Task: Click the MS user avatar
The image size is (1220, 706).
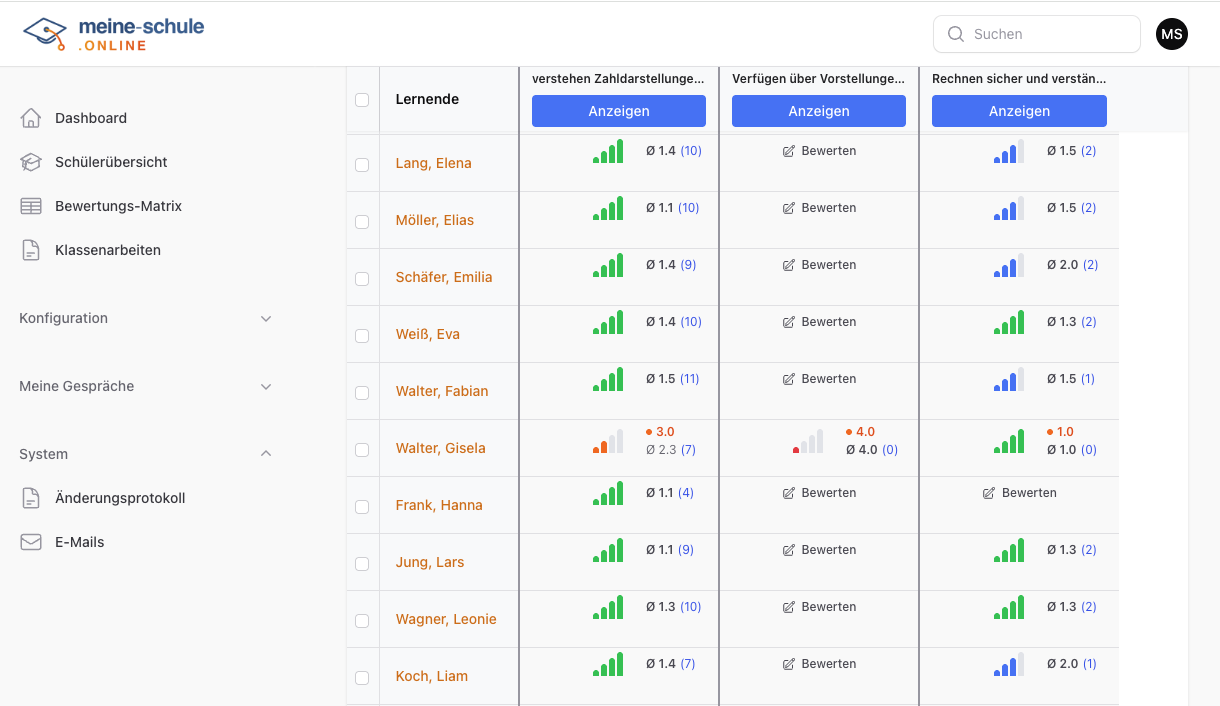Action: (1172, 34)
